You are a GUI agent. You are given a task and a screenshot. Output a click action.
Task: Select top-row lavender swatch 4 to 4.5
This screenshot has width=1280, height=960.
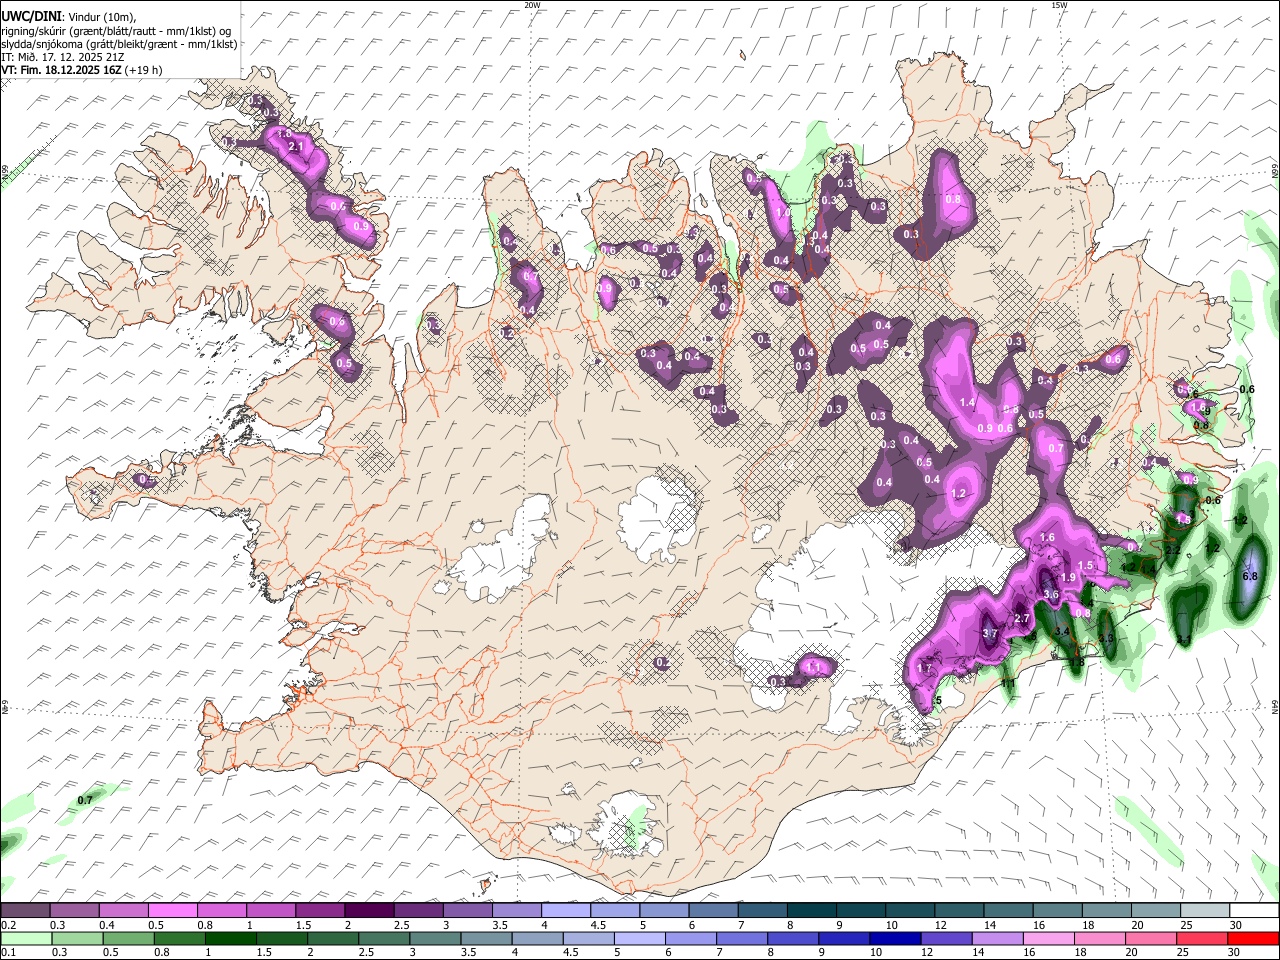564,910
